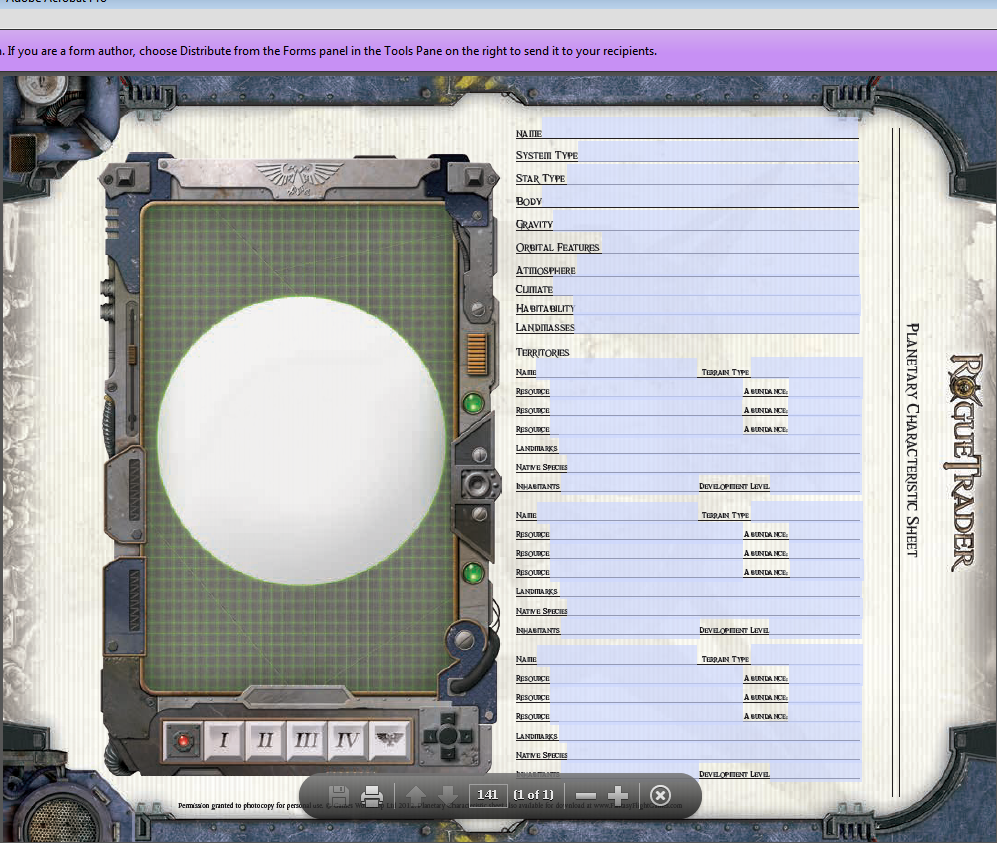Click the third territory's Name field
Viewport: 997px width, 843px height.
[x=617, y=655]
